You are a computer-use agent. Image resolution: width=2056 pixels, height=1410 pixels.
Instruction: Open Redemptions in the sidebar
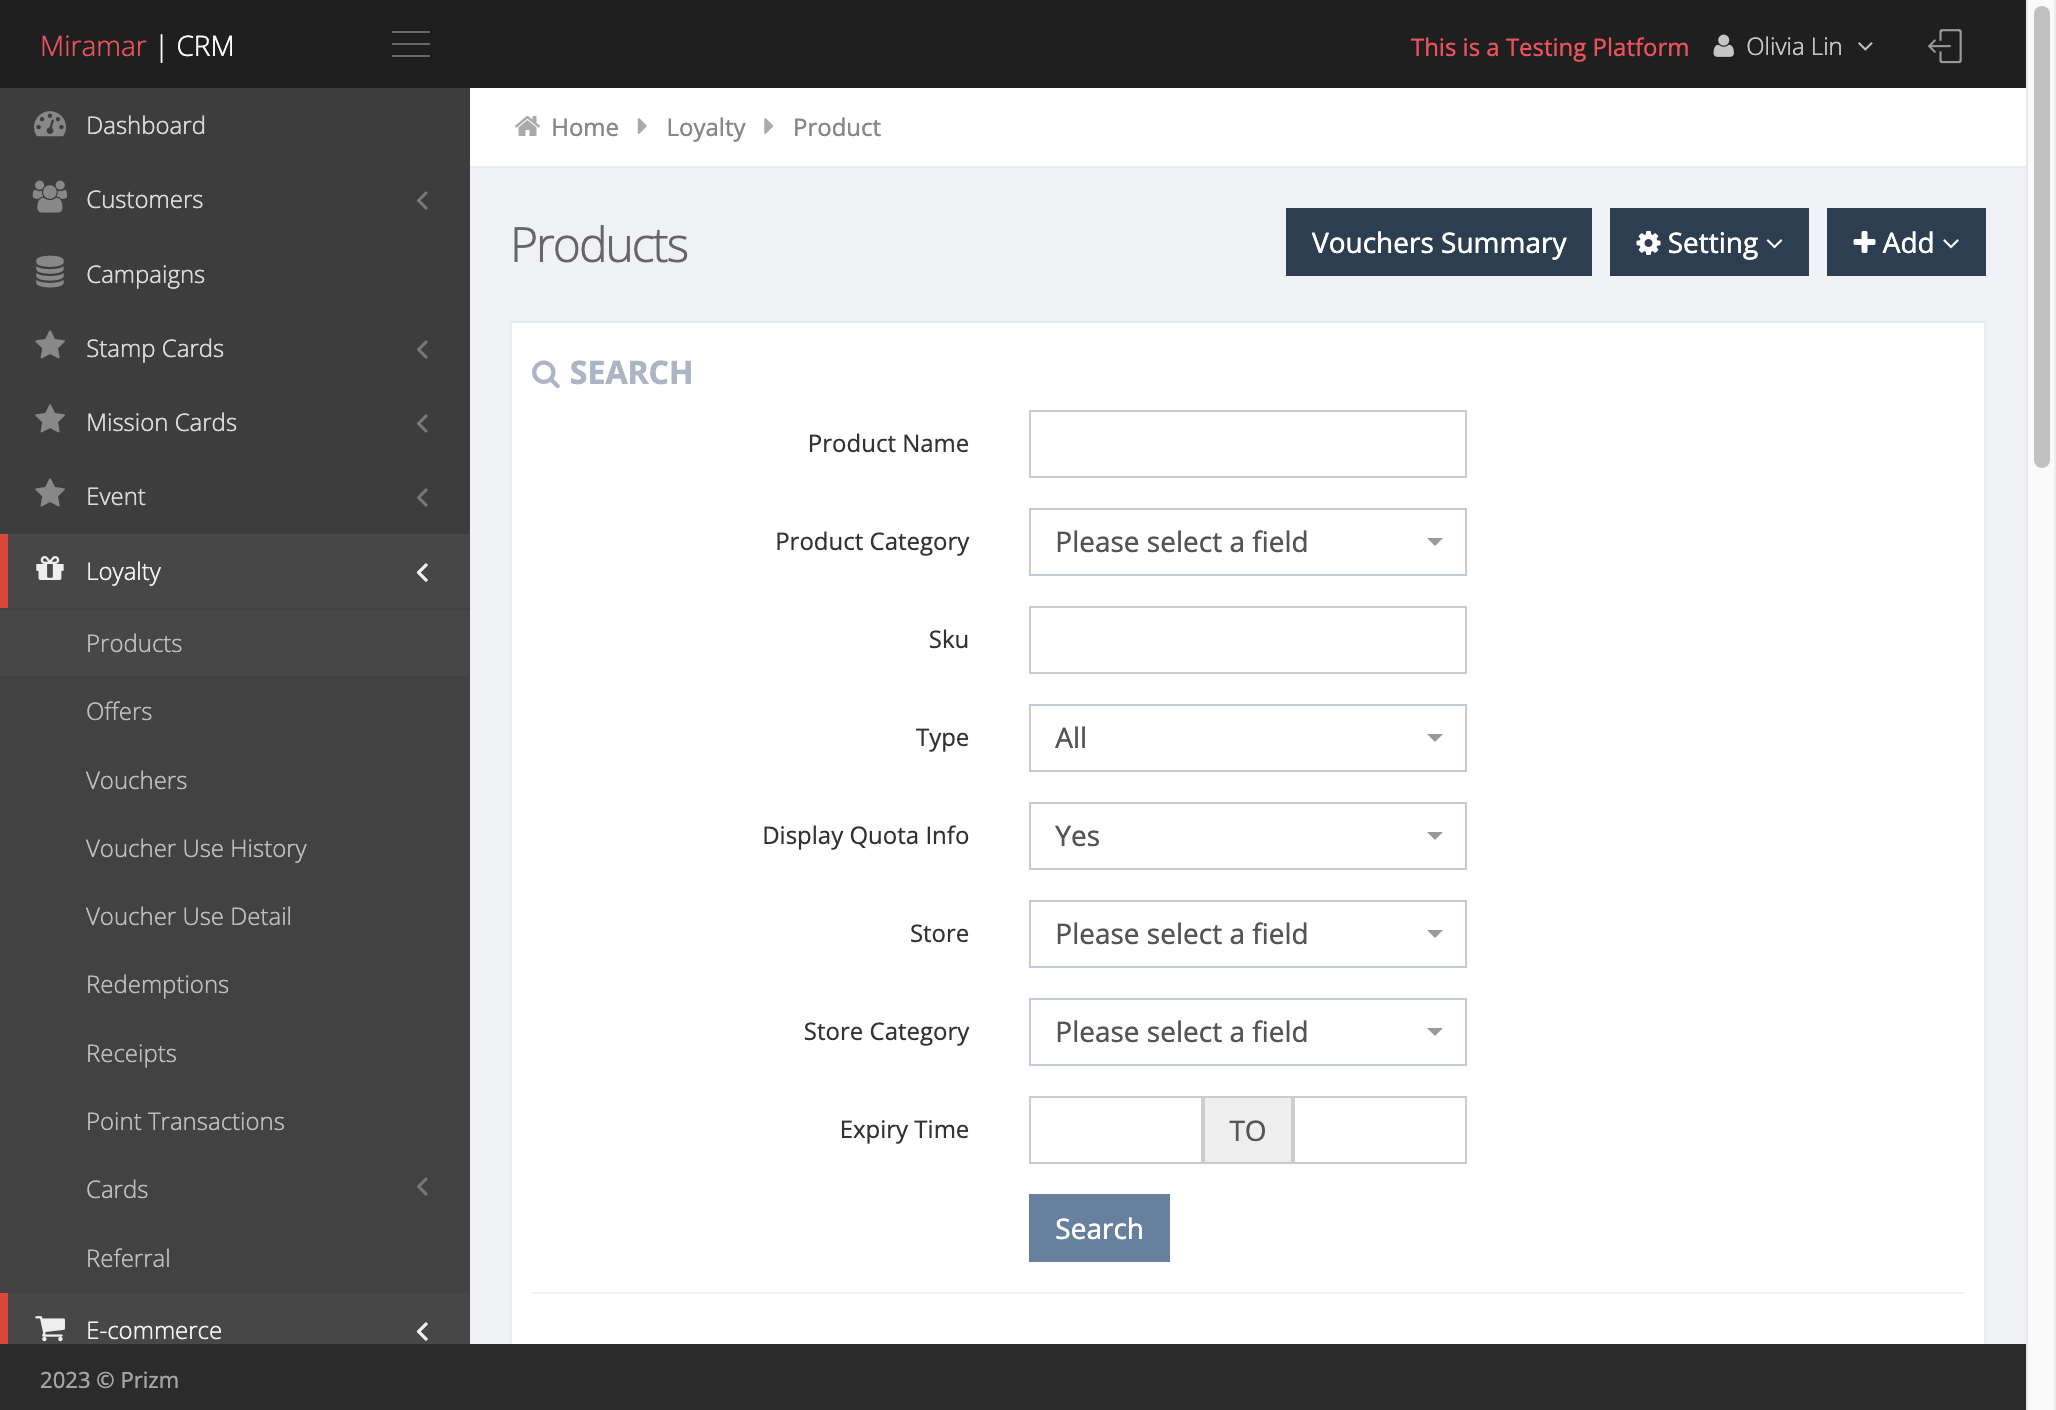click(x=157, y=984)
